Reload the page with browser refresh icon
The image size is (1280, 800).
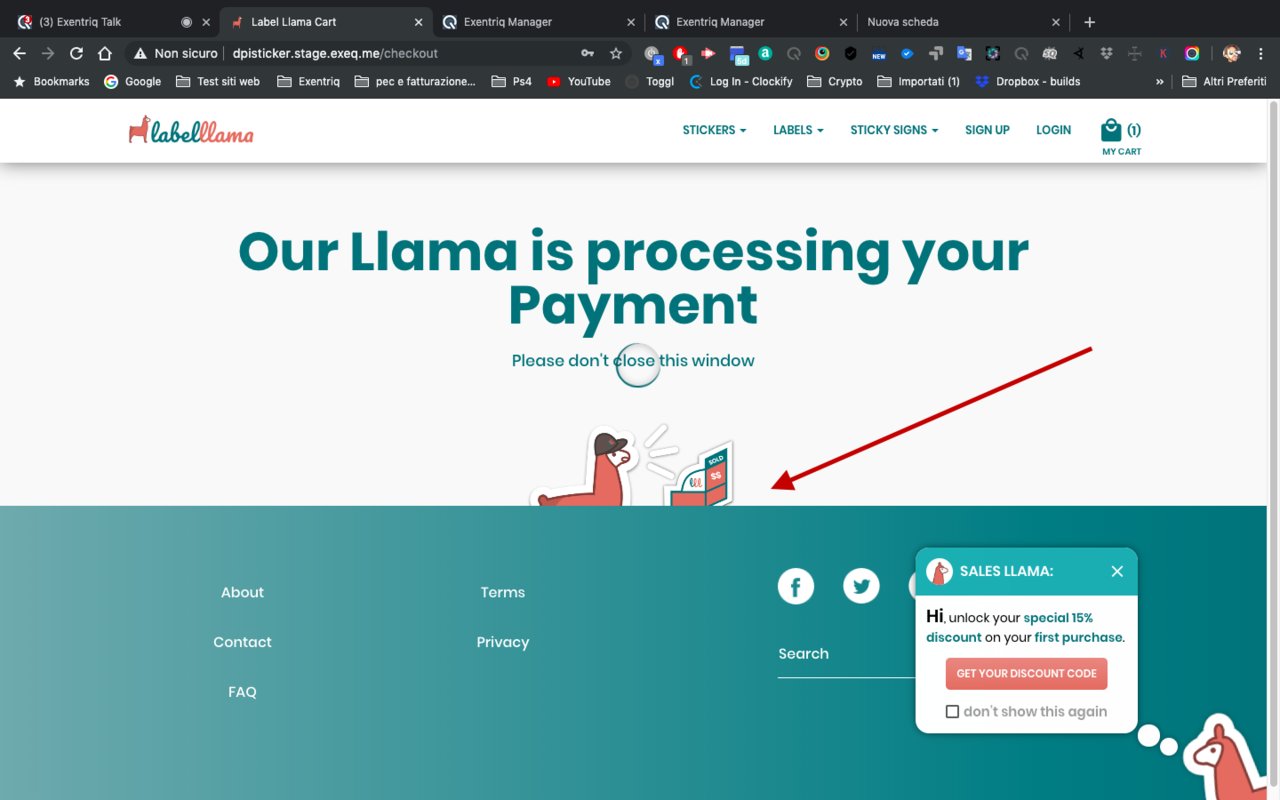tap(76, 53)
